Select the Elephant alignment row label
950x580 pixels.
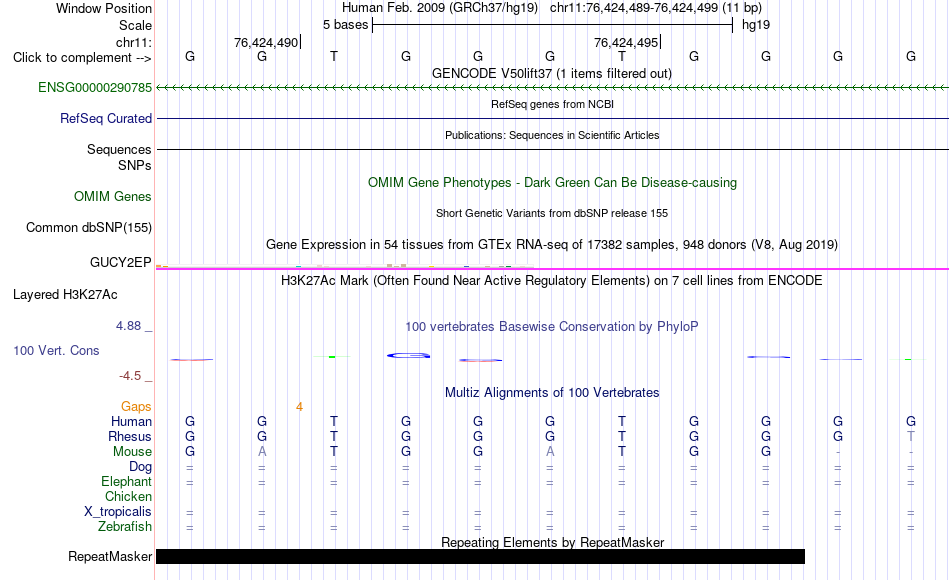tap(126, 482)
